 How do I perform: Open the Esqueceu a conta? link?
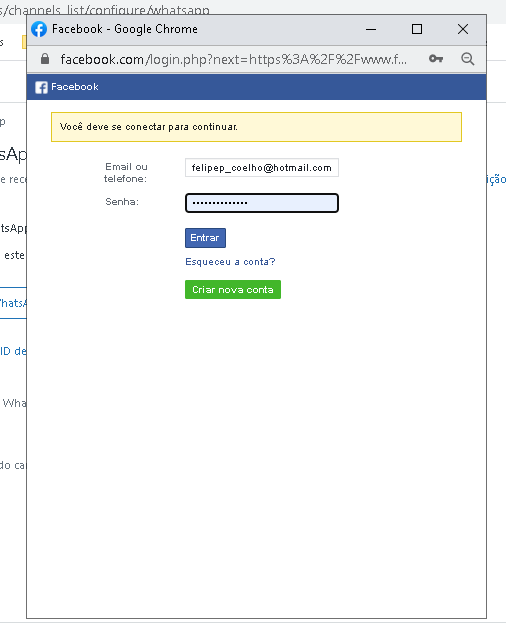pos(230,262)
